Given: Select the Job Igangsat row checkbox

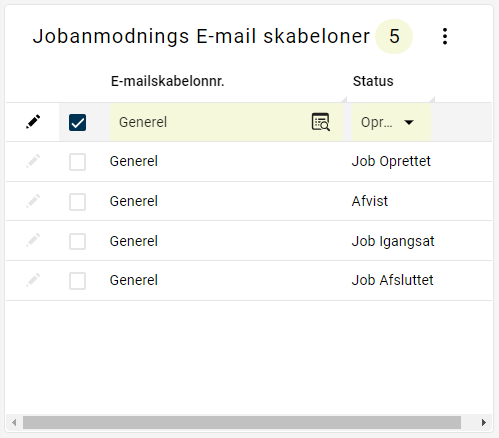Looking at the screenshot, I should point(77,241).
